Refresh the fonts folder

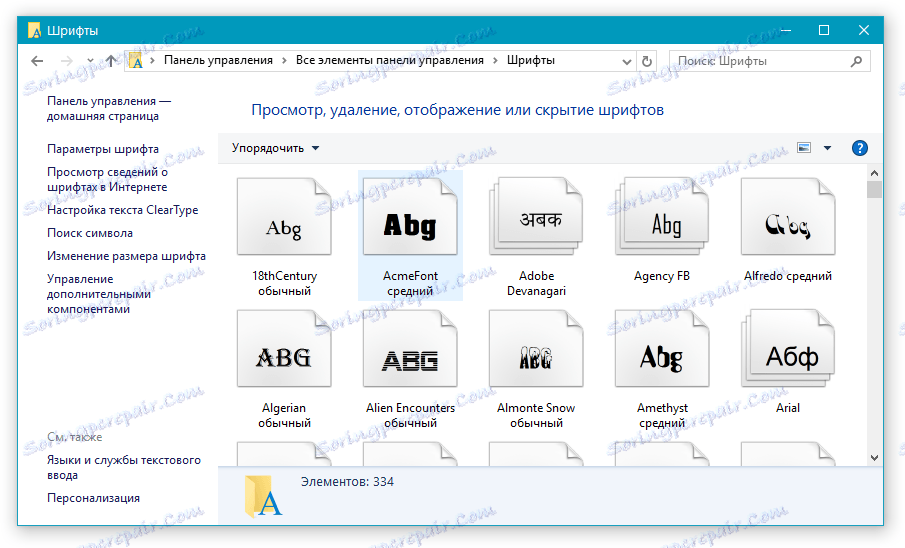pyautogui.click(x=647, y=61)
